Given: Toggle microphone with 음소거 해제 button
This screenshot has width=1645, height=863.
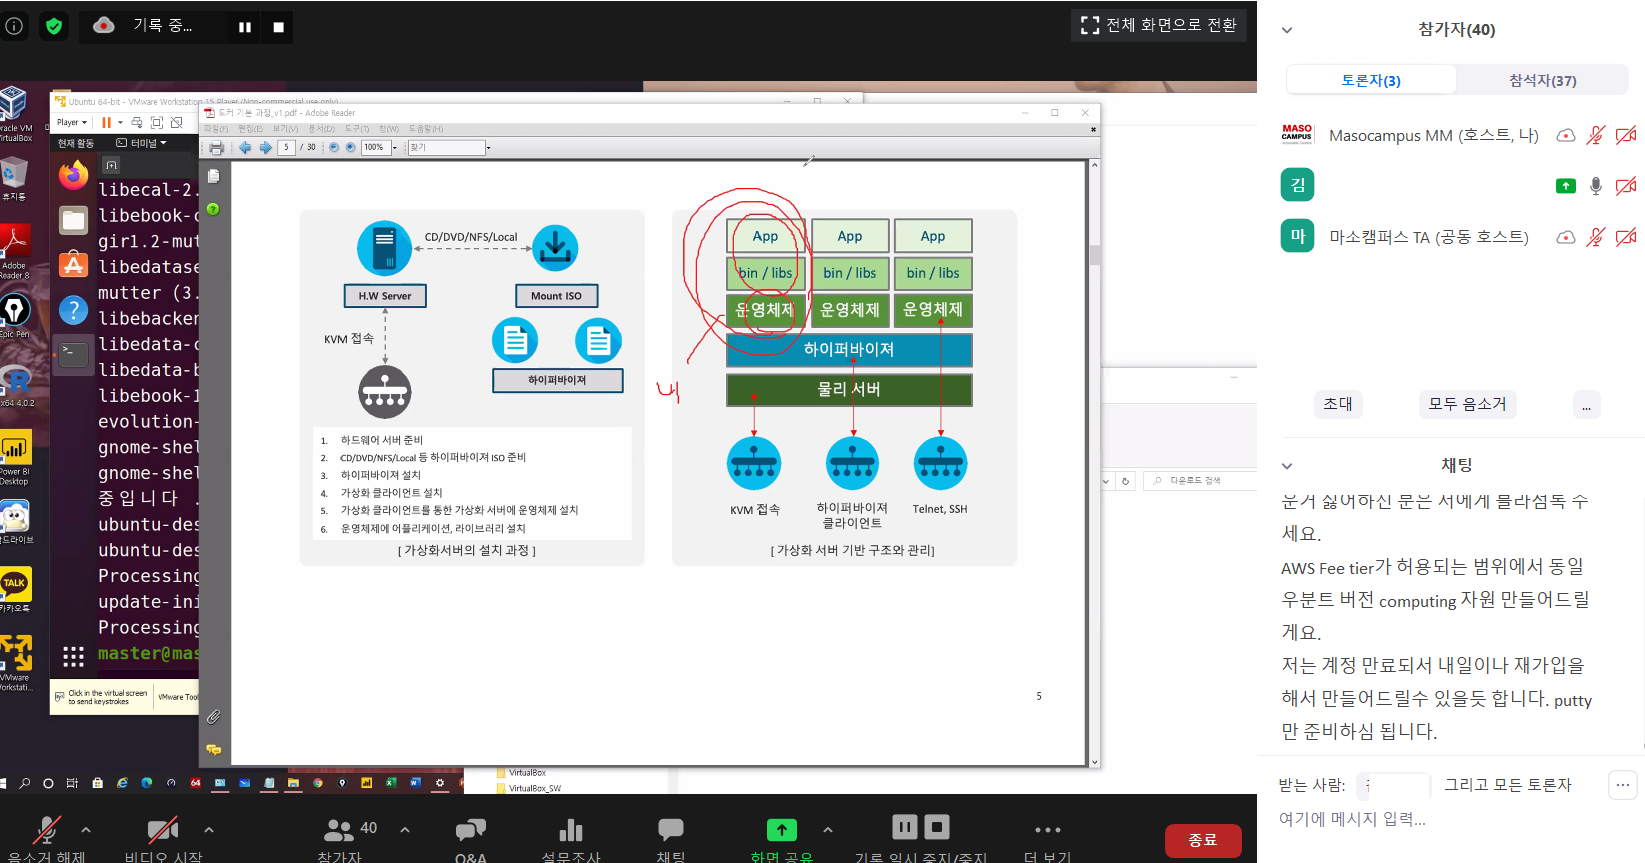Looking at the screenshot, I should pyautogui.click(x=46, y=831).
